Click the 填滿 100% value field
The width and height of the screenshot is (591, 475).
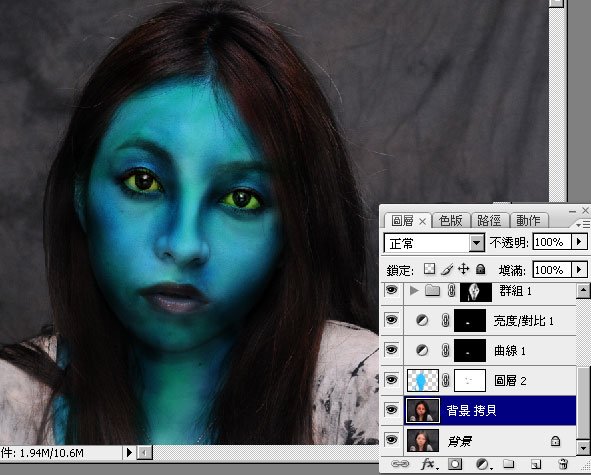tap(552, 270)
